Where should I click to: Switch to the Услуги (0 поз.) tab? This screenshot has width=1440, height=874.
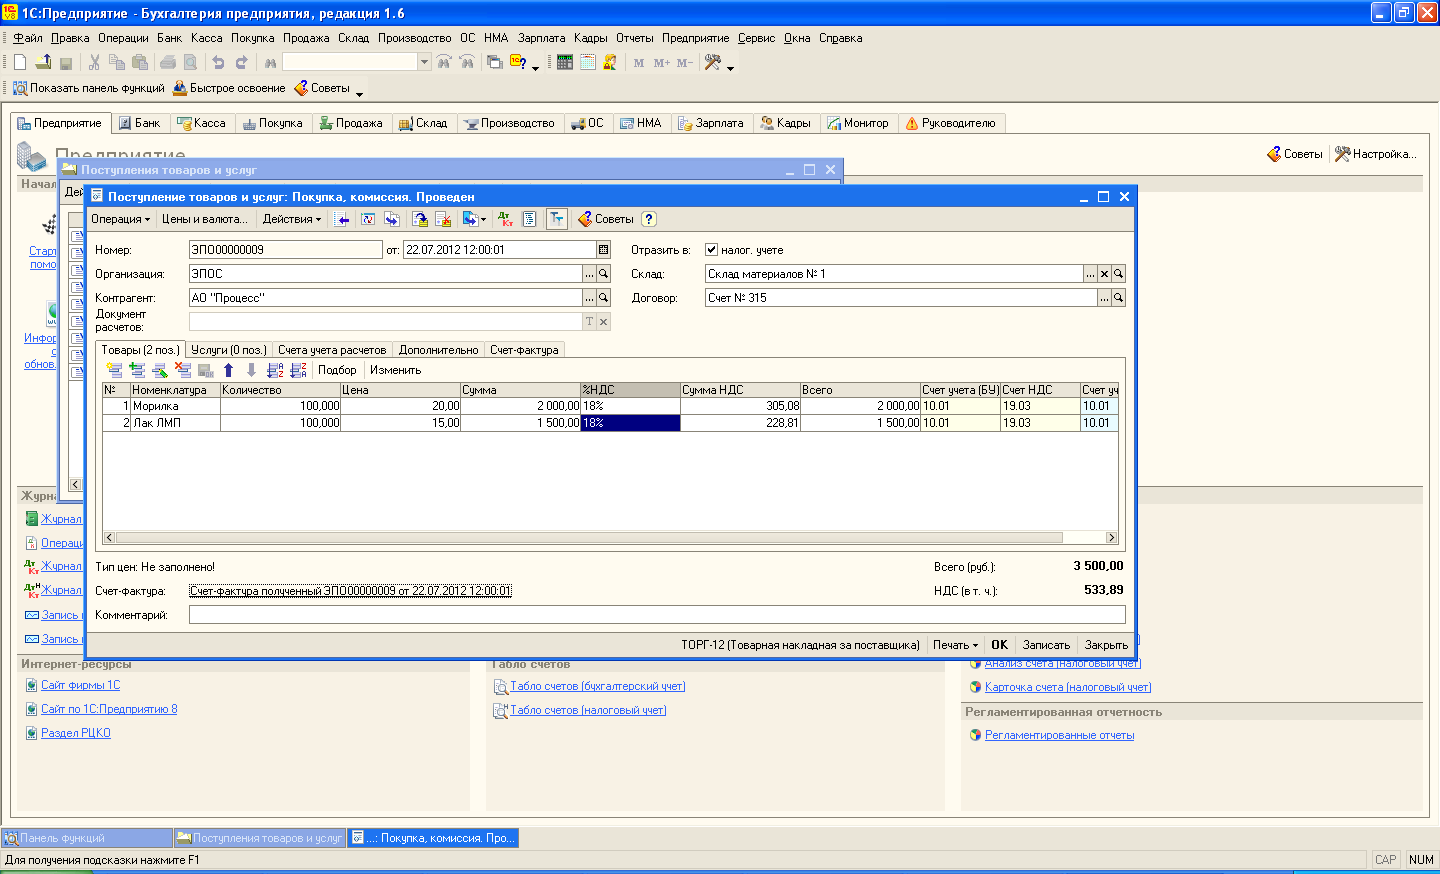pyautogui.click(x=228, y=350)
